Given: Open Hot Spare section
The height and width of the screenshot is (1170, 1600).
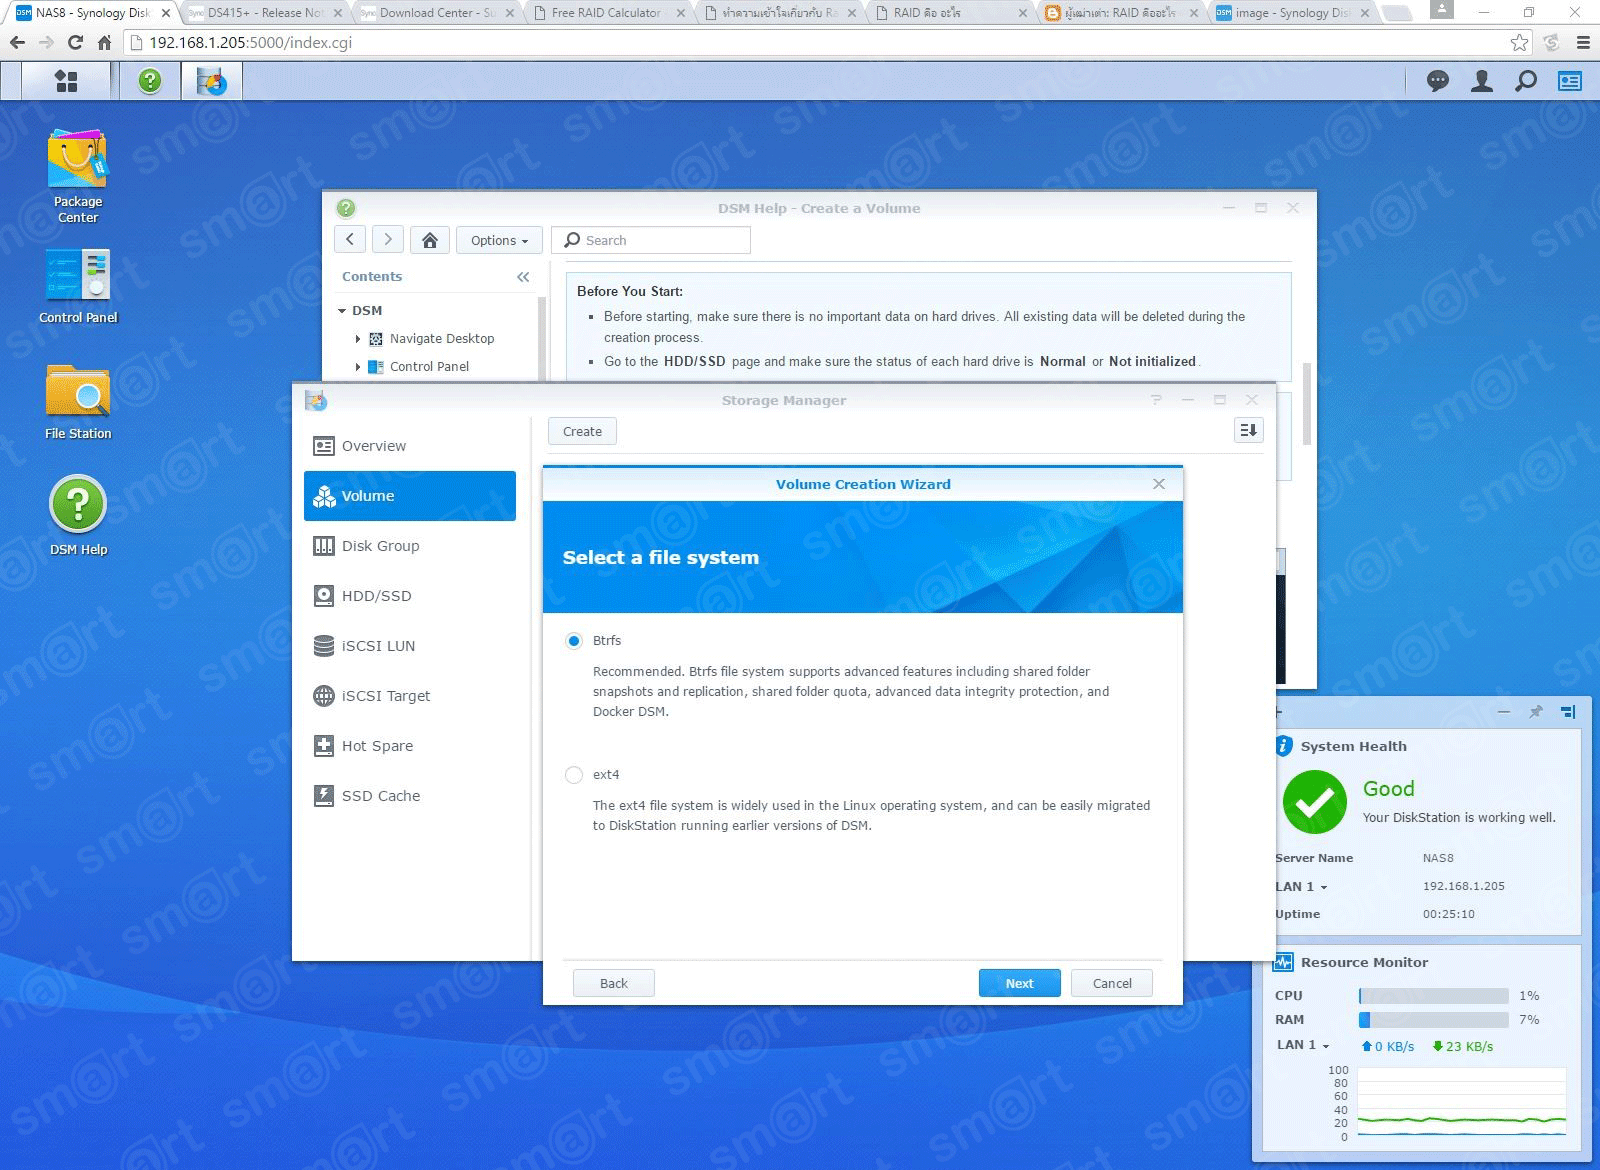Looking at the screenshot, I should (410, 746).
